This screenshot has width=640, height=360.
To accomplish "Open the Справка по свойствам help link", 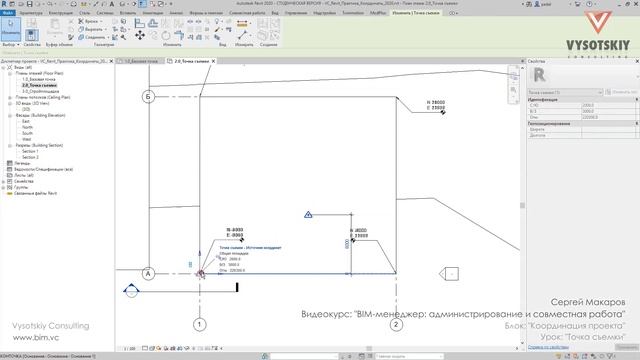I will pyautogui.click(x=548, y=347).
